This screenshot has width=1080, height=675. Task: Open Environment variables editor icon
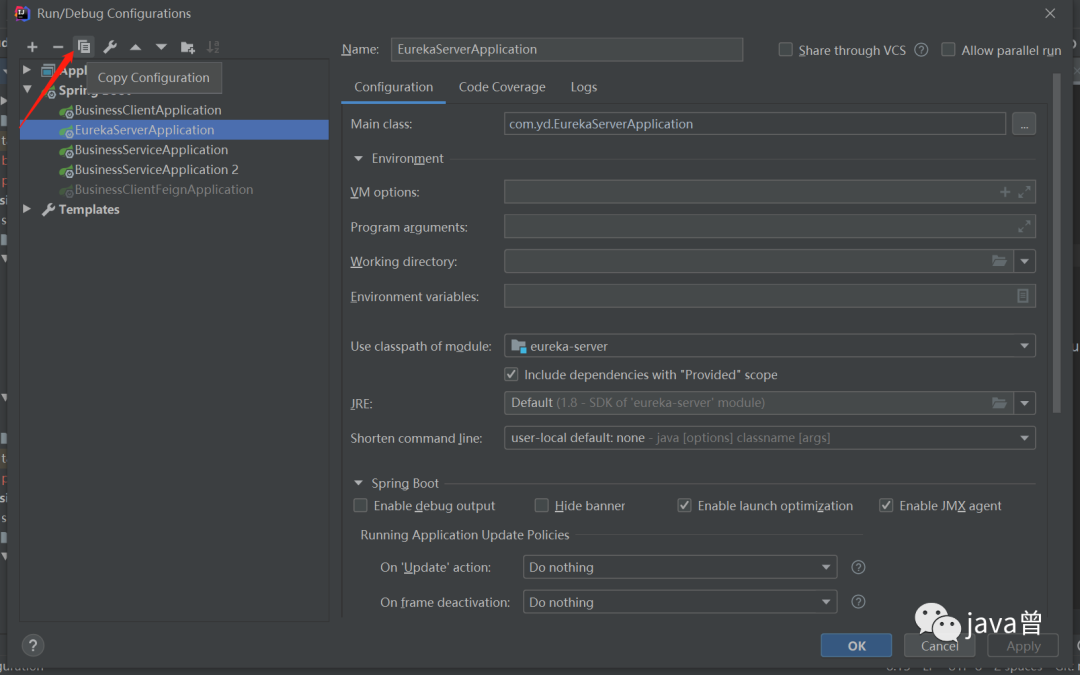click(x=1023, y=295)
